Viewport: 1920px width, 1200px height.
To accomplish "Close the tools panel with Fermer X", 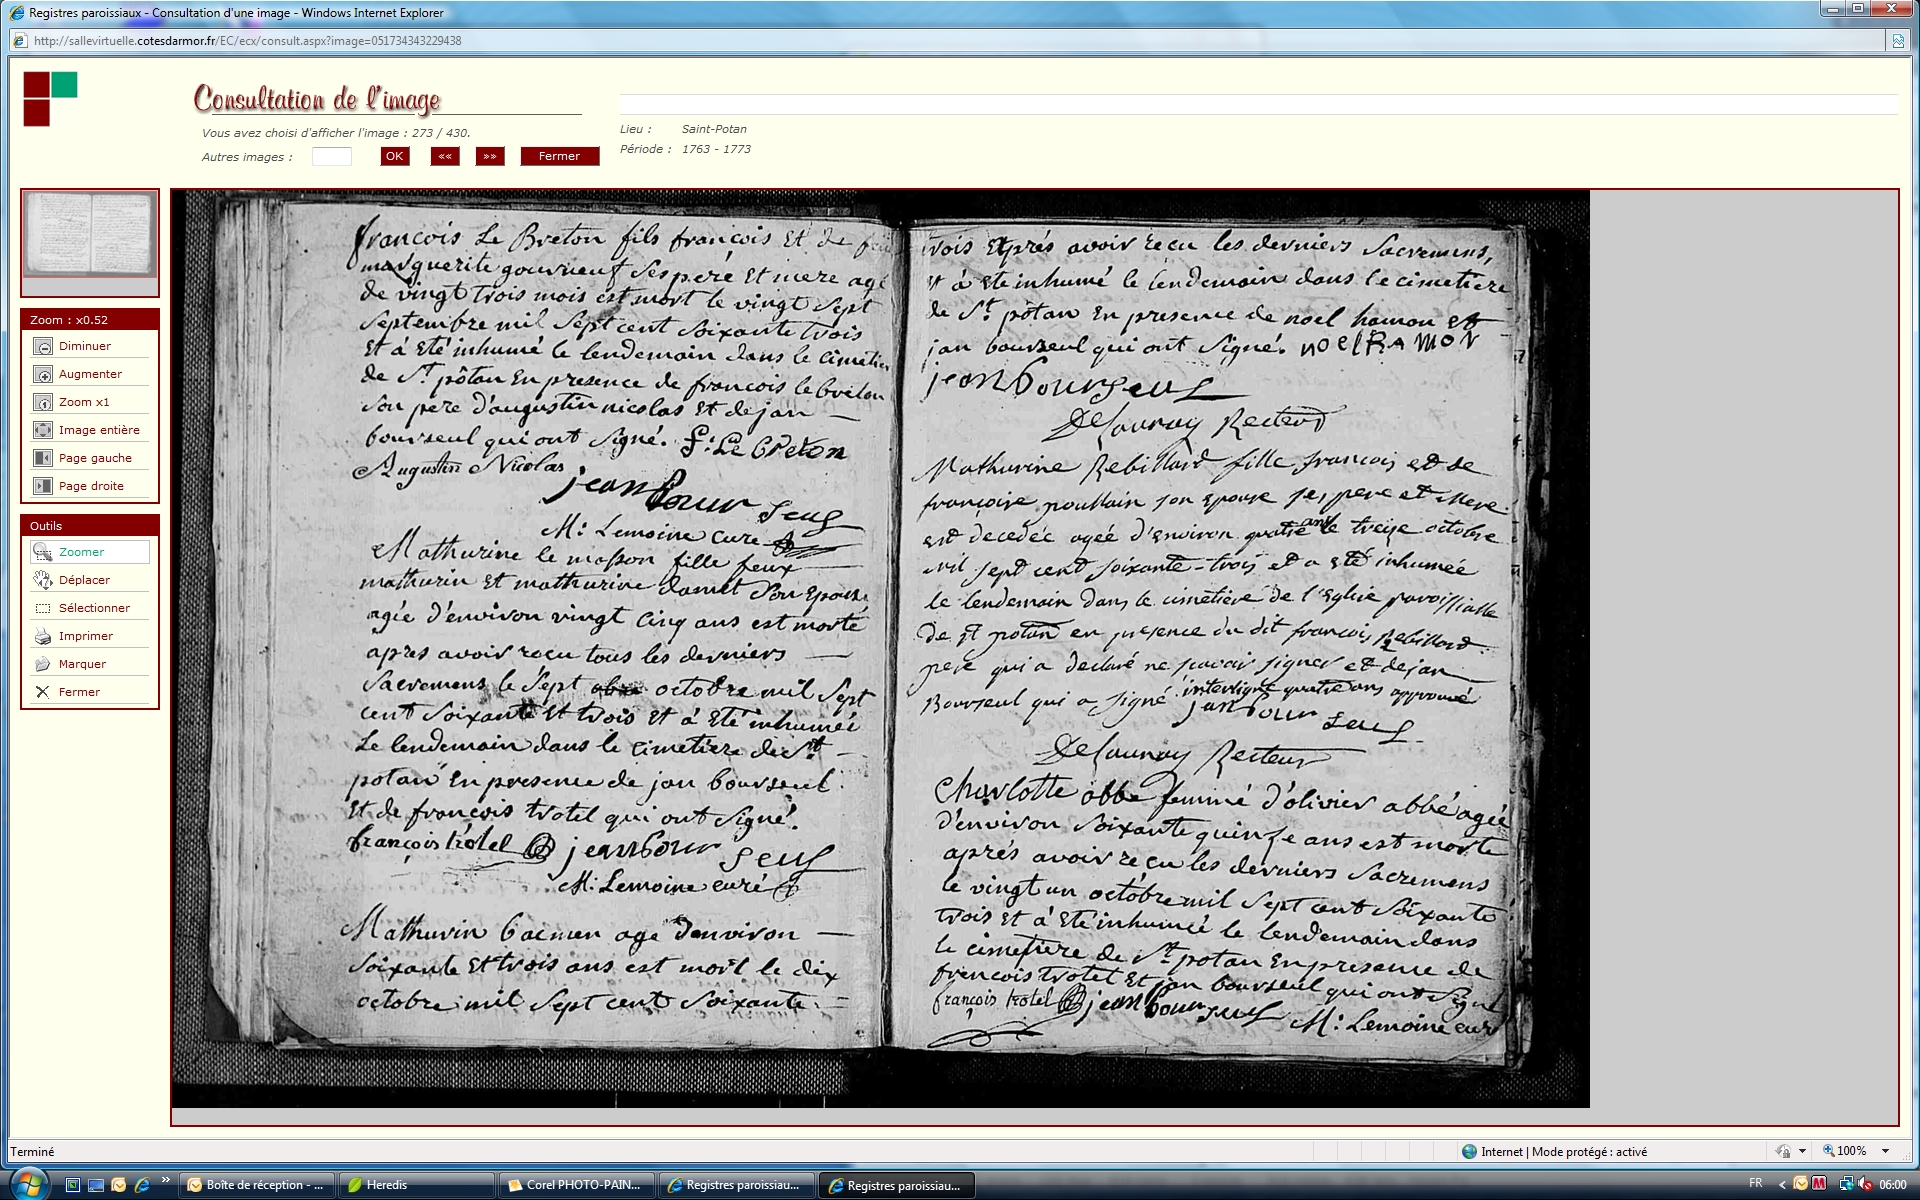I will pos(43,692).
